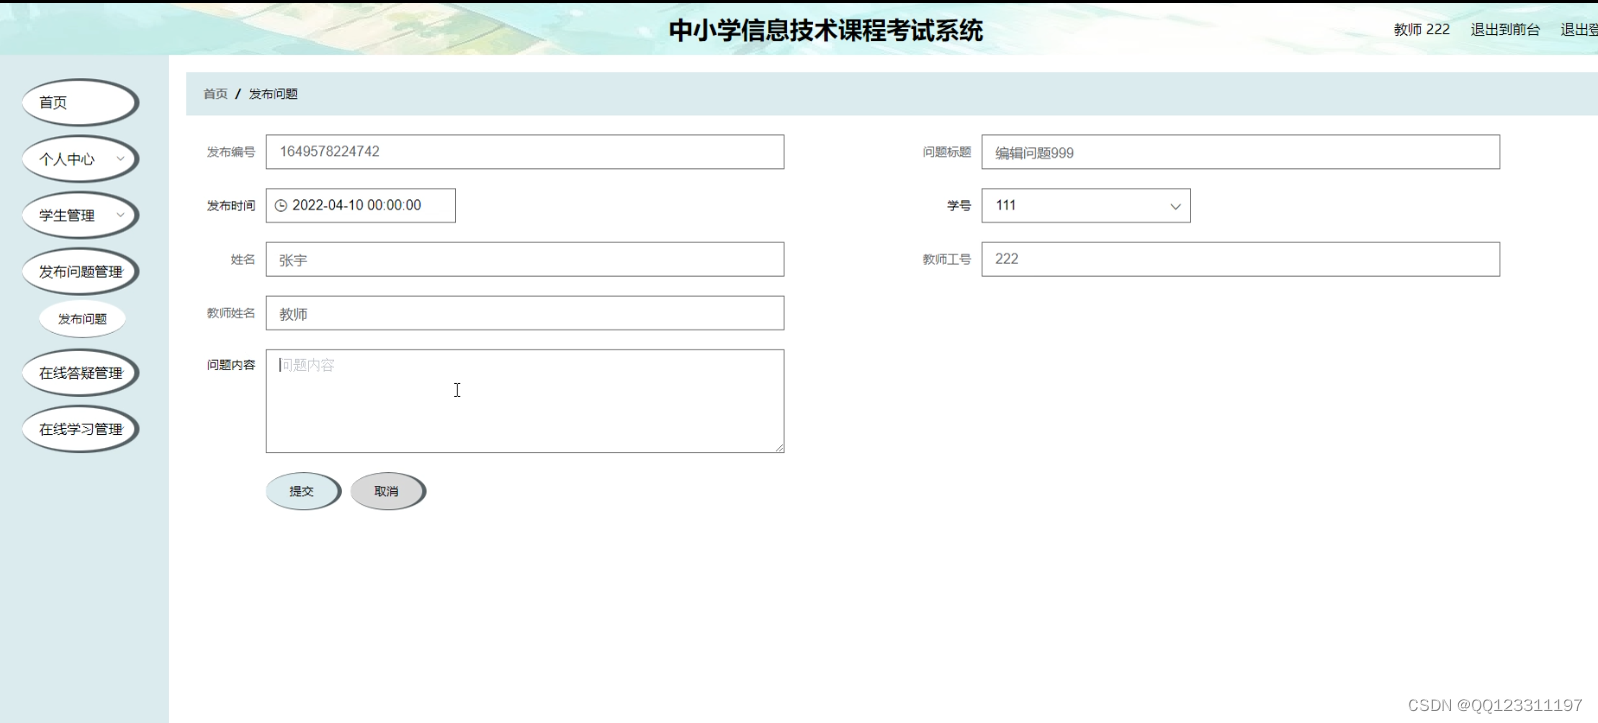
Task: Open 发布问题管理 in the sidebar
Action: click(x=80, y=271)
